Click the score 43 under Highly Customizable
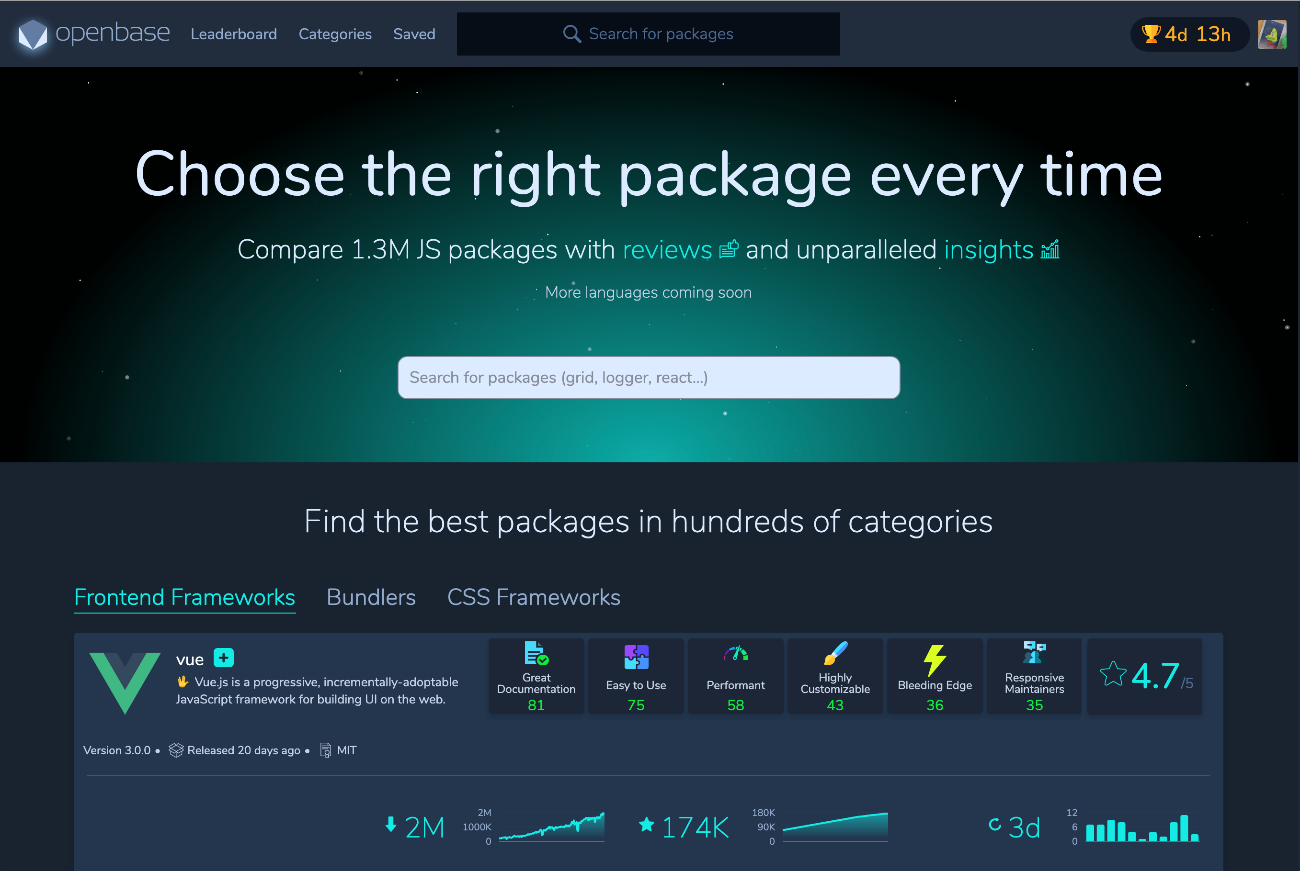The width and height of the screenshot is (1300, 871). pos(835,705)
